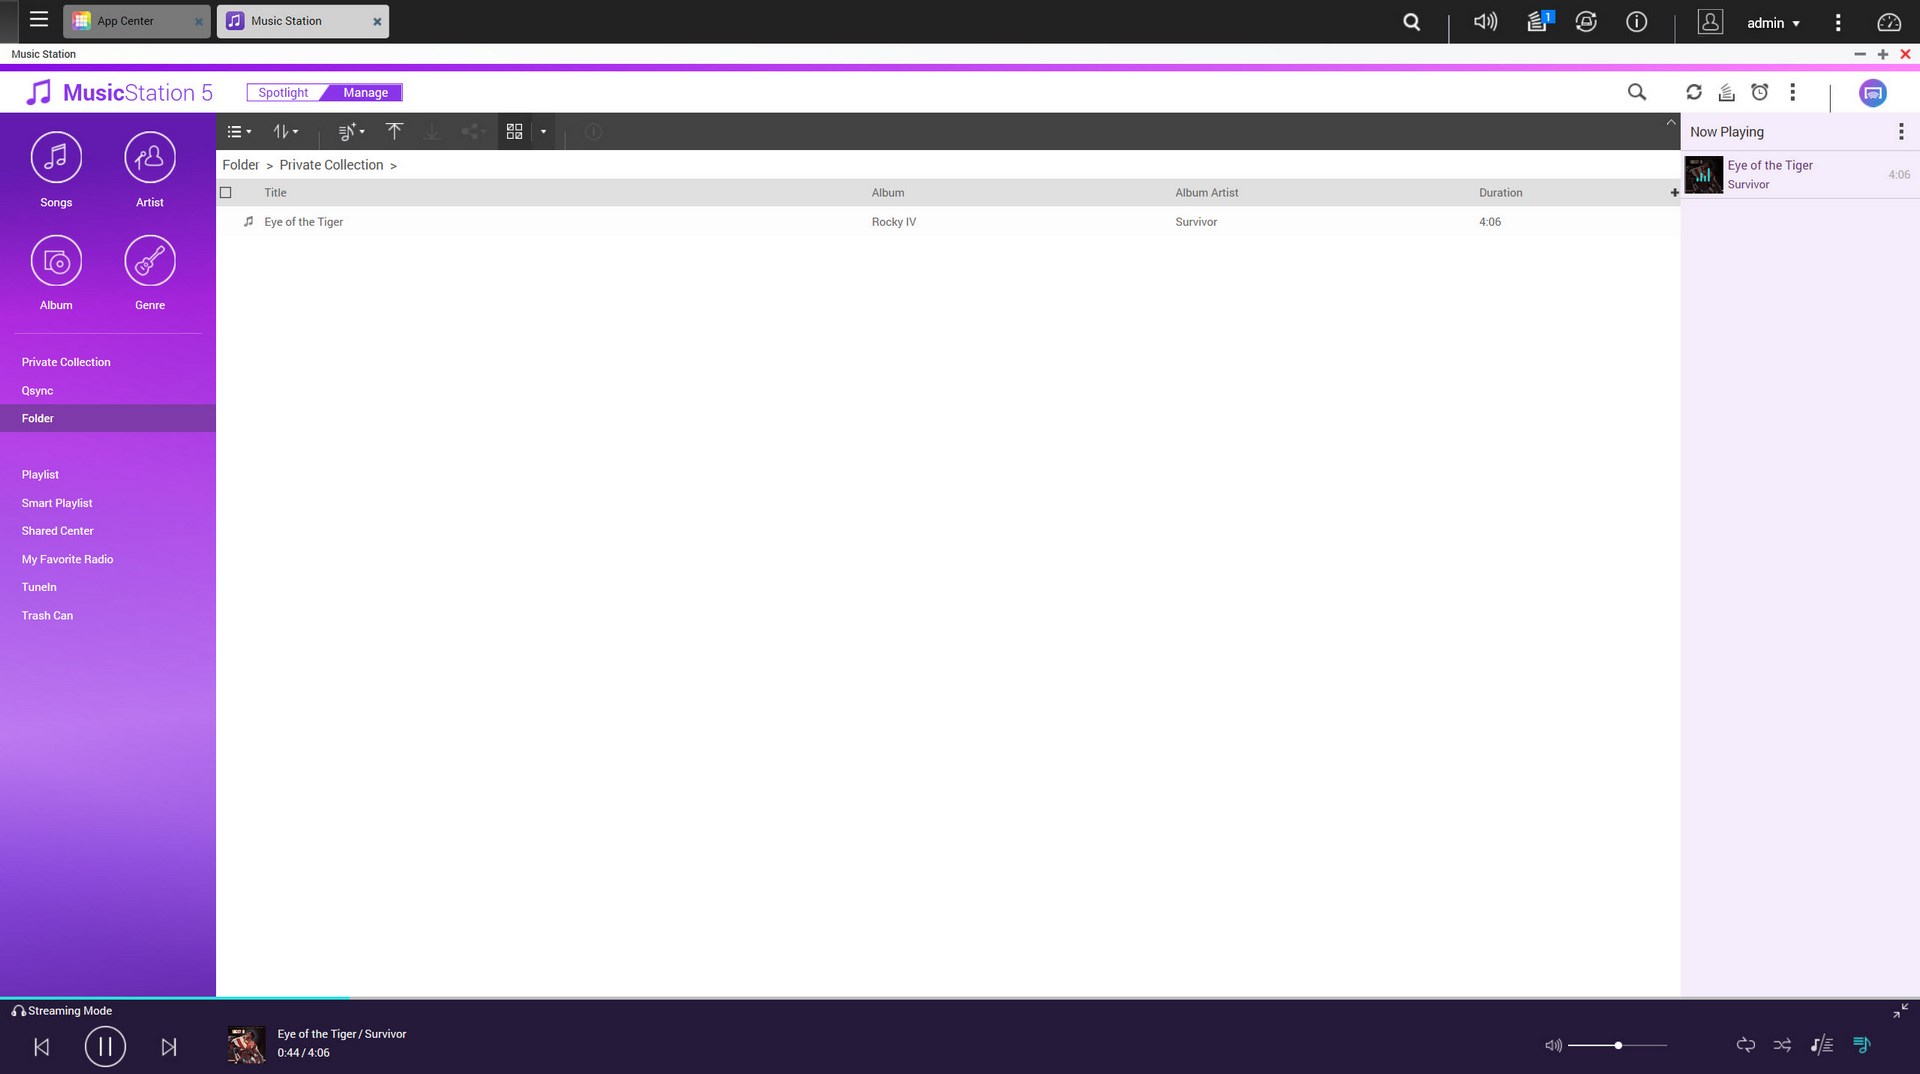This screenshot has height=1074, width=1920.
Task: Open the alarm clock settings
Action: tap(1760, 92)
